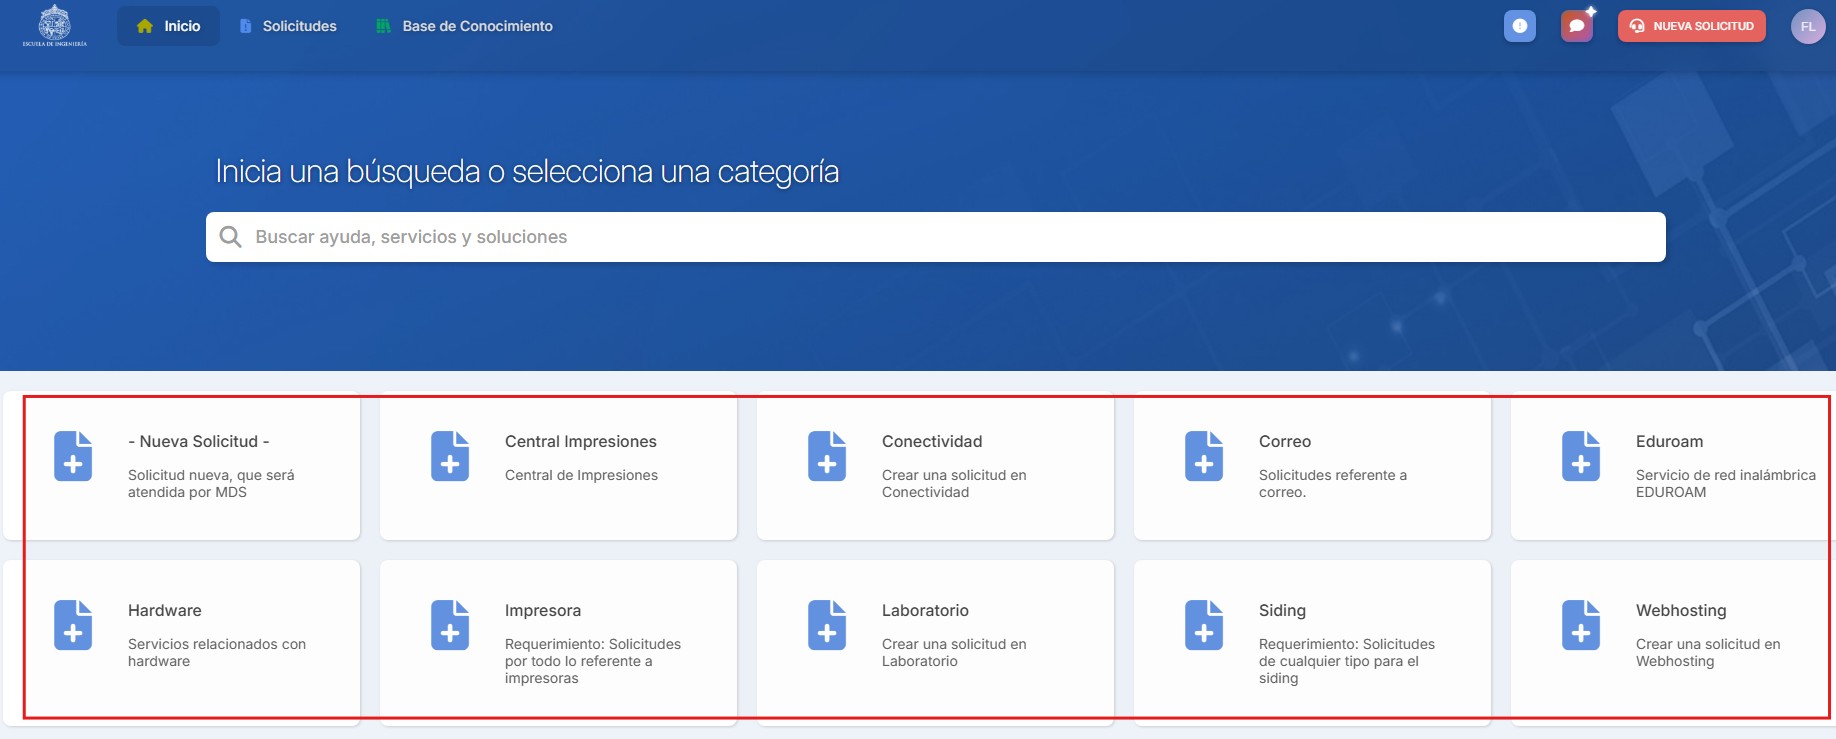
Task: Open the Siding category title
Action: 1282,610
